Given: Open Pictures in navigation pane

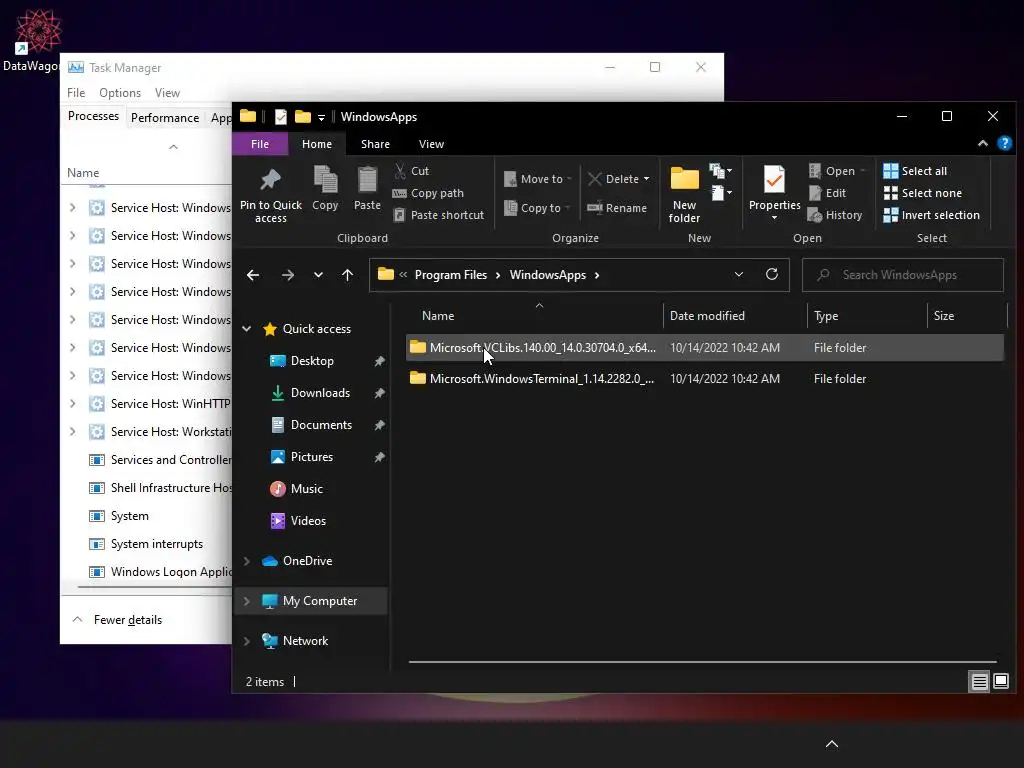Looking at the screenshot, I should pyautogui.click(x=312, y=457).
